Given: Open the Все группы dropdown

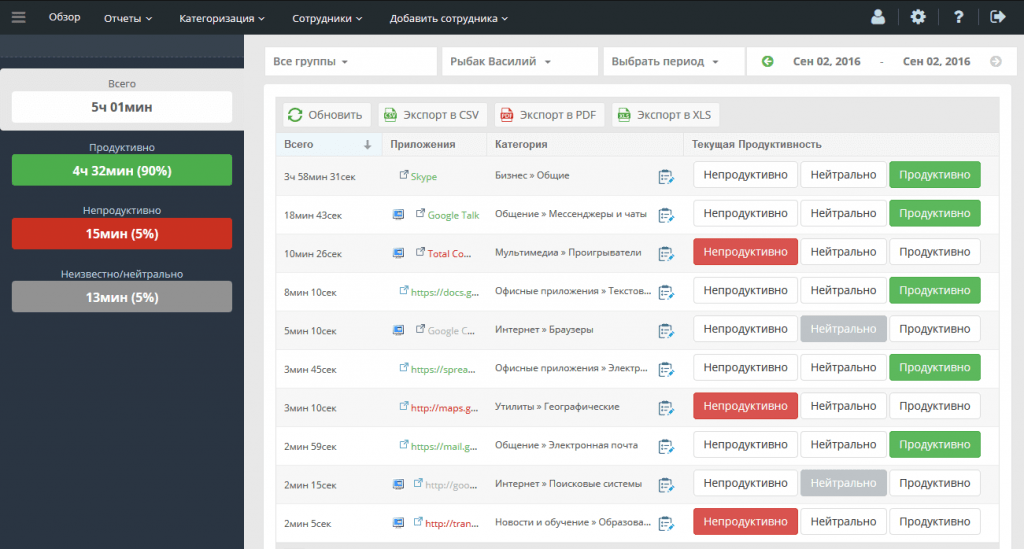Looking at the screenshot, I should click(x=351, y=61).
